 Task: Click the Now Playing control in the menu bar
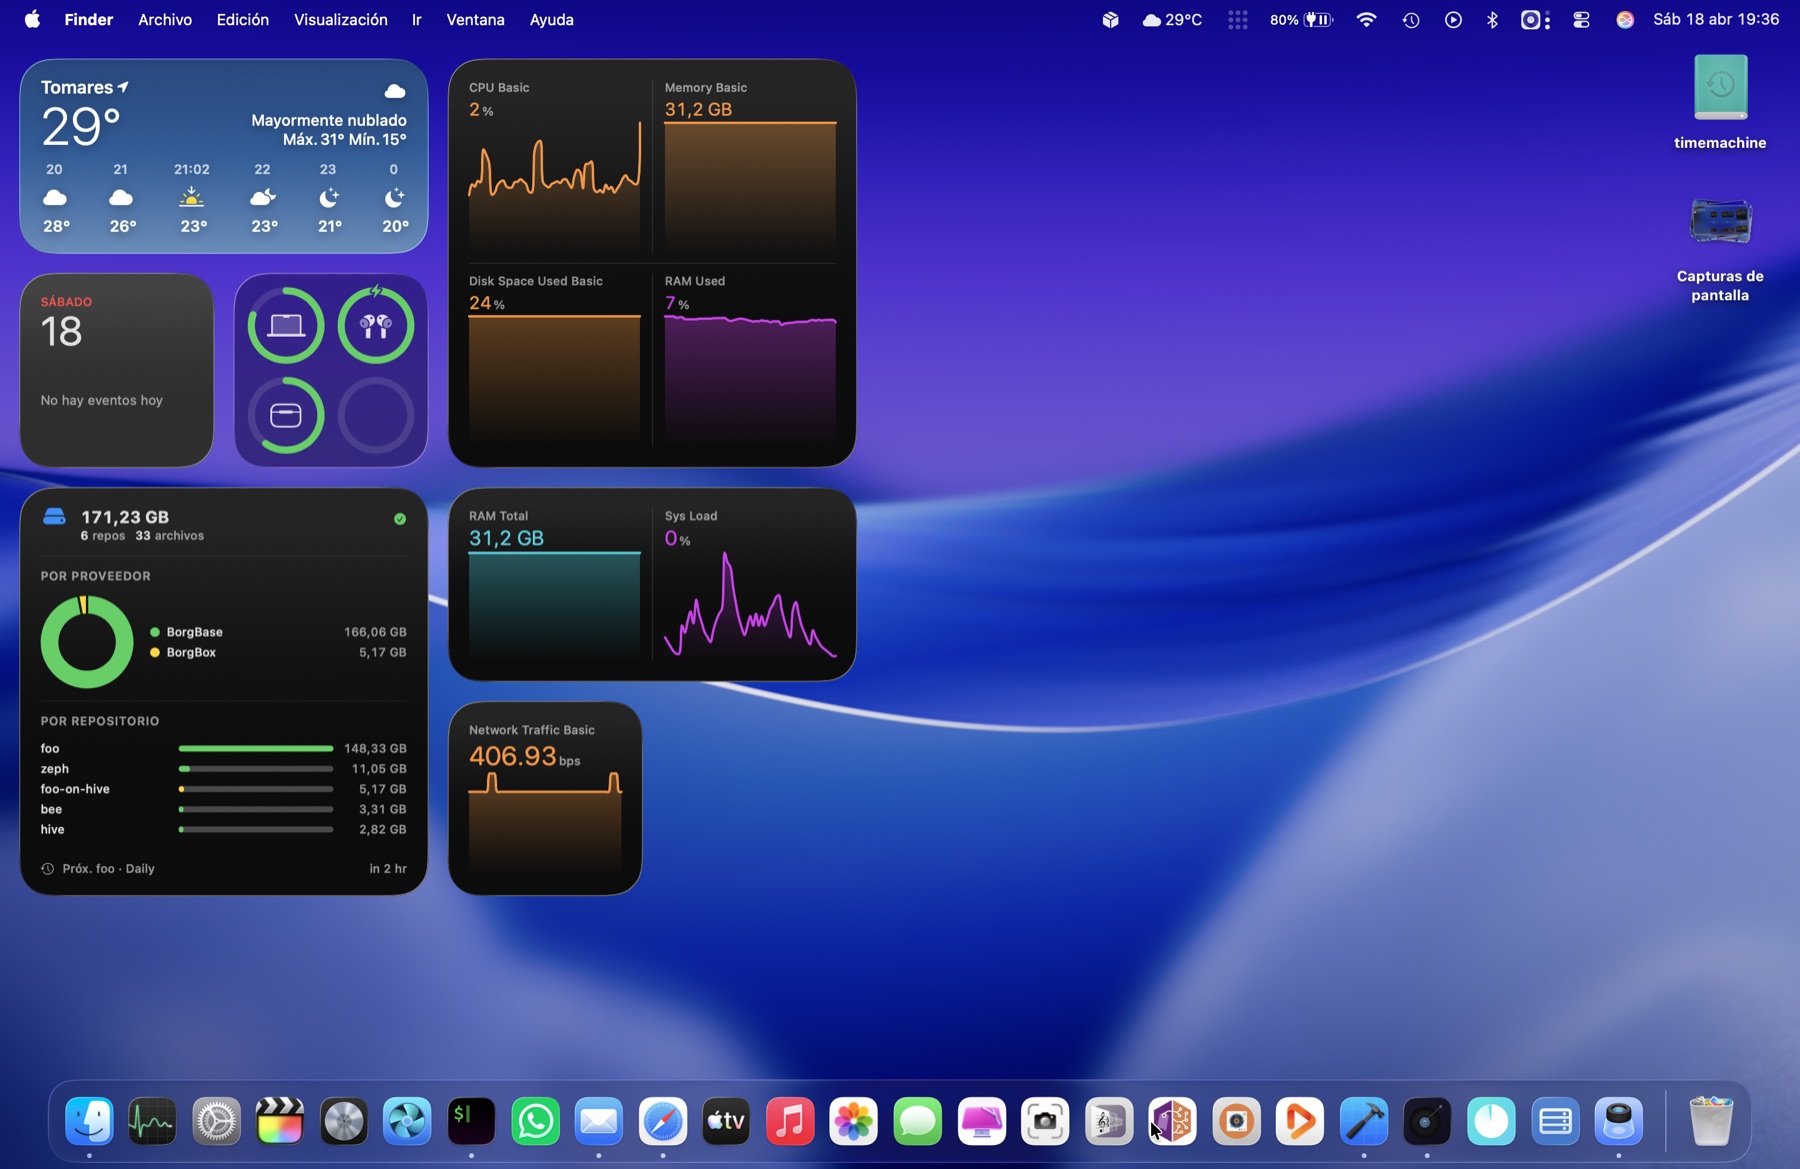[x=1454, y=19]
